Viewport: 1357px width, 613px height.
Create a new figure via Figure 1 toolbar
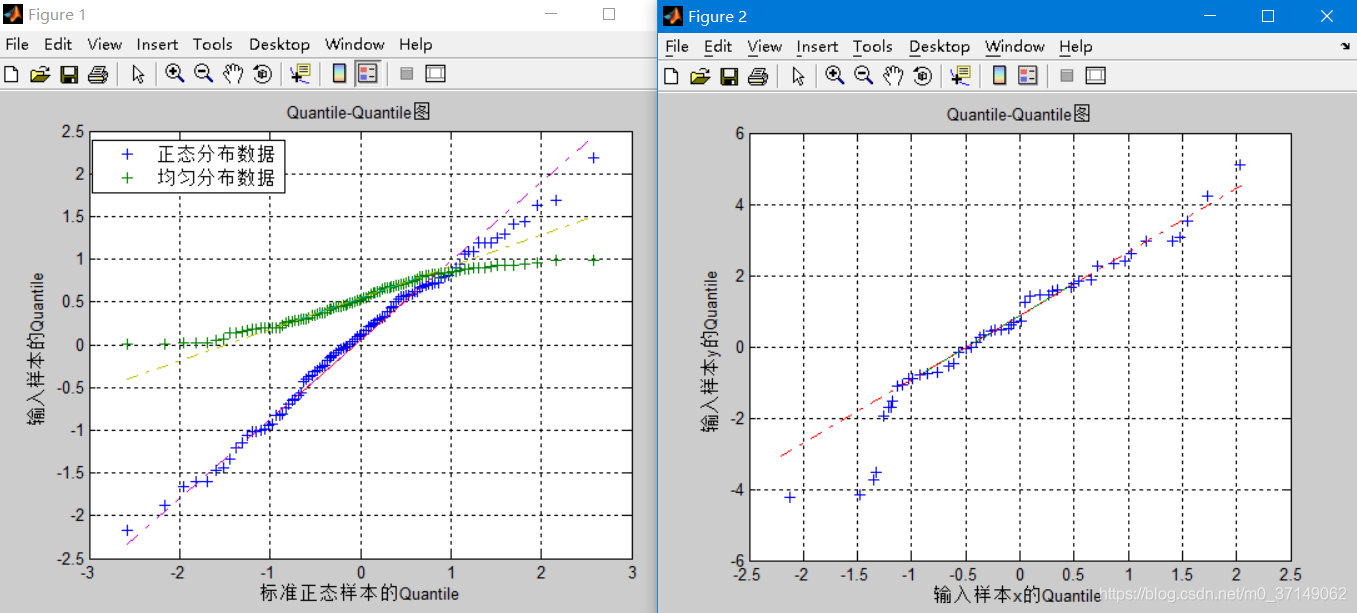(x=11, y=73)
